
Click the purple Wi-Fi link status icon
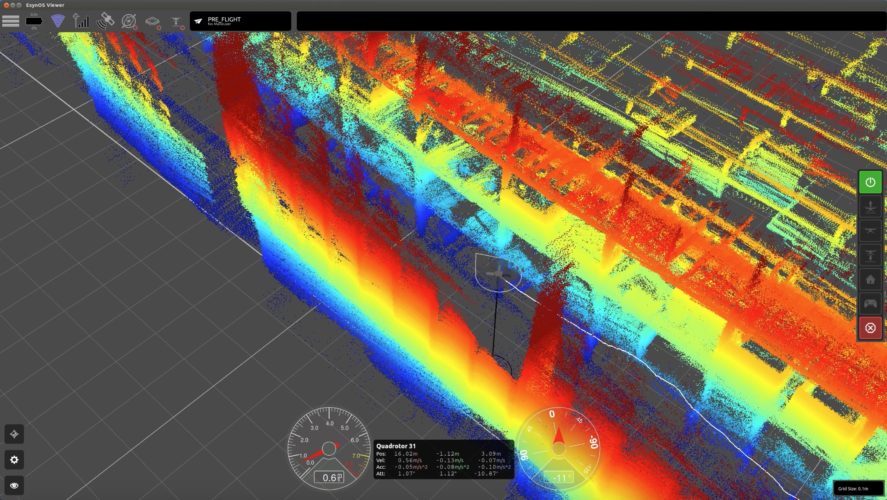(x=58, y=21)
